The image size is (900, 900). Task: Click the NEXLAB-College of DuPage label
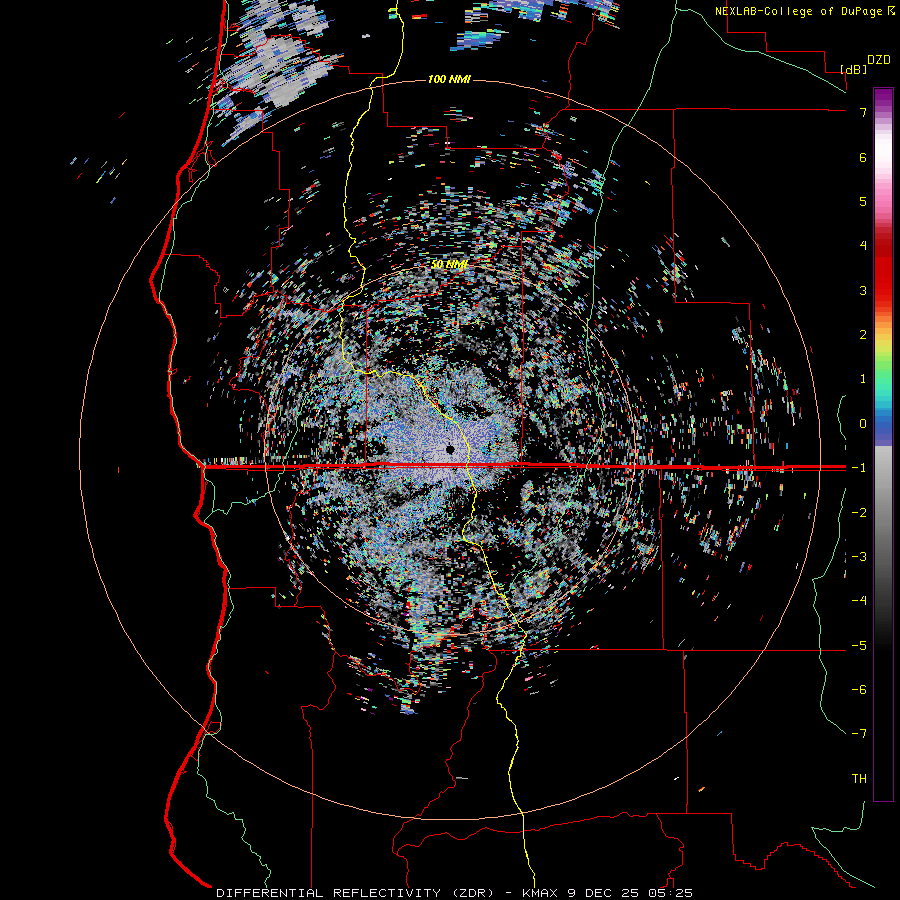[799, 11]
